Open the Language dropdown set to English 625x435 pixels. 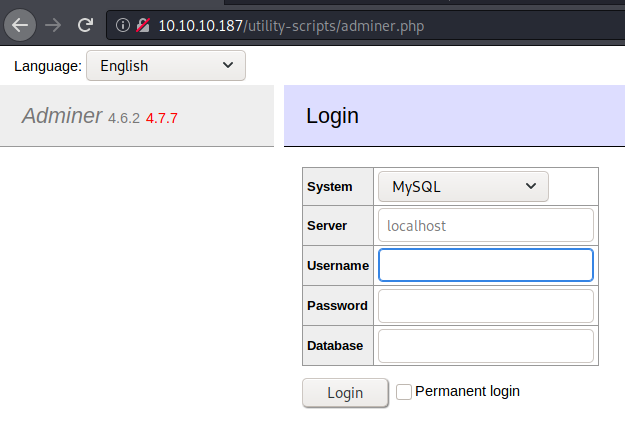[x=165, y=66]
